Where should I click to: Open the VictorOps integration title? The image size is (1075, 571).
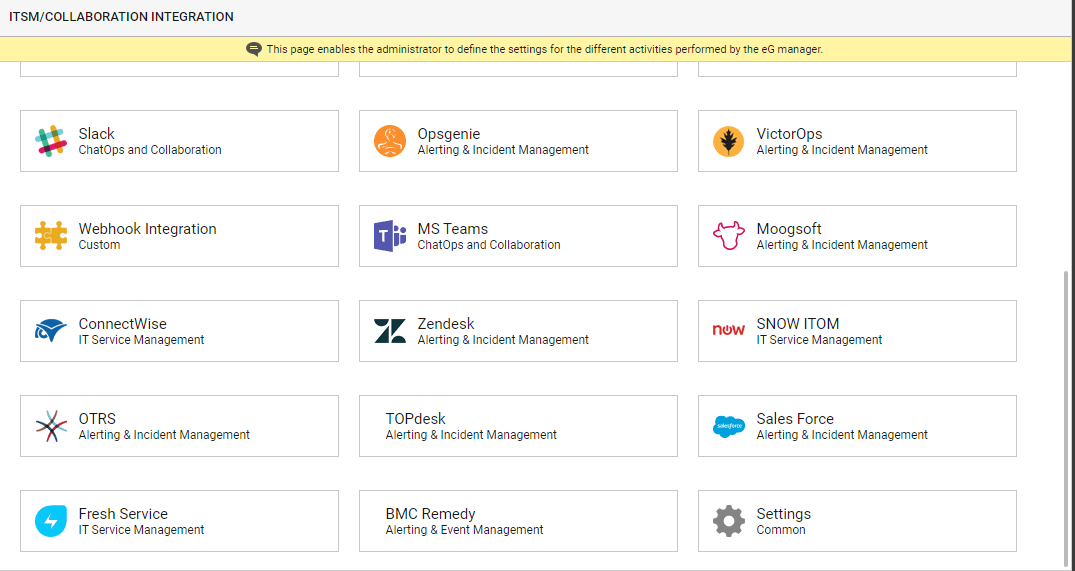pos(789,134)
